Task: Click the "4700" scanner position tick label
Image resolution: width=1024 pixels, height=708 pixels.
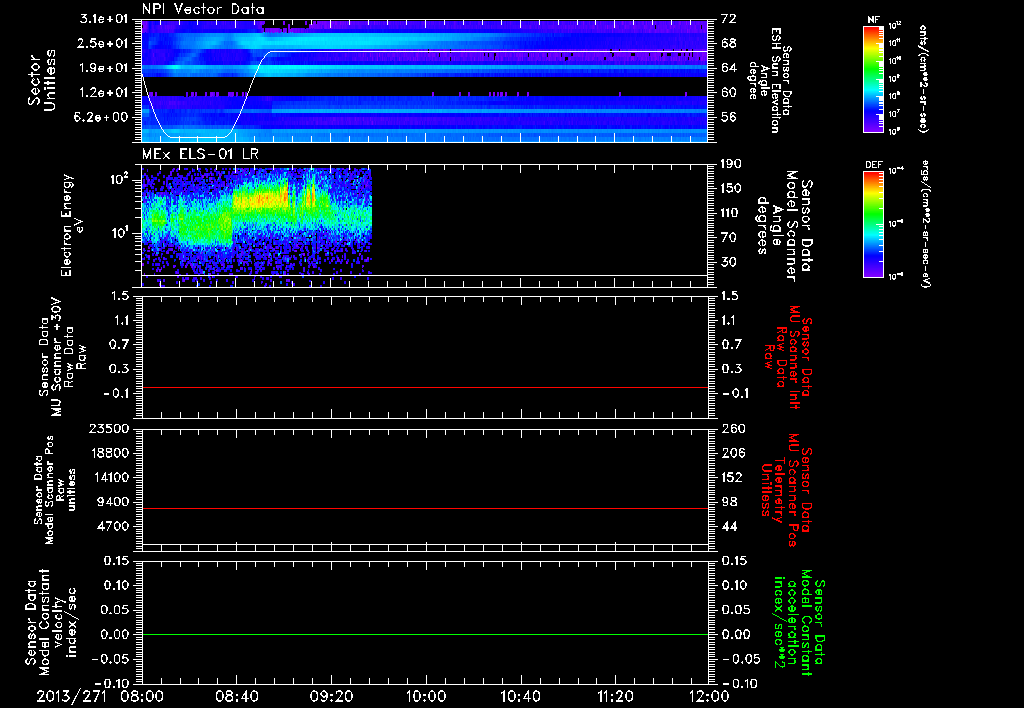Action: point(113,526)
